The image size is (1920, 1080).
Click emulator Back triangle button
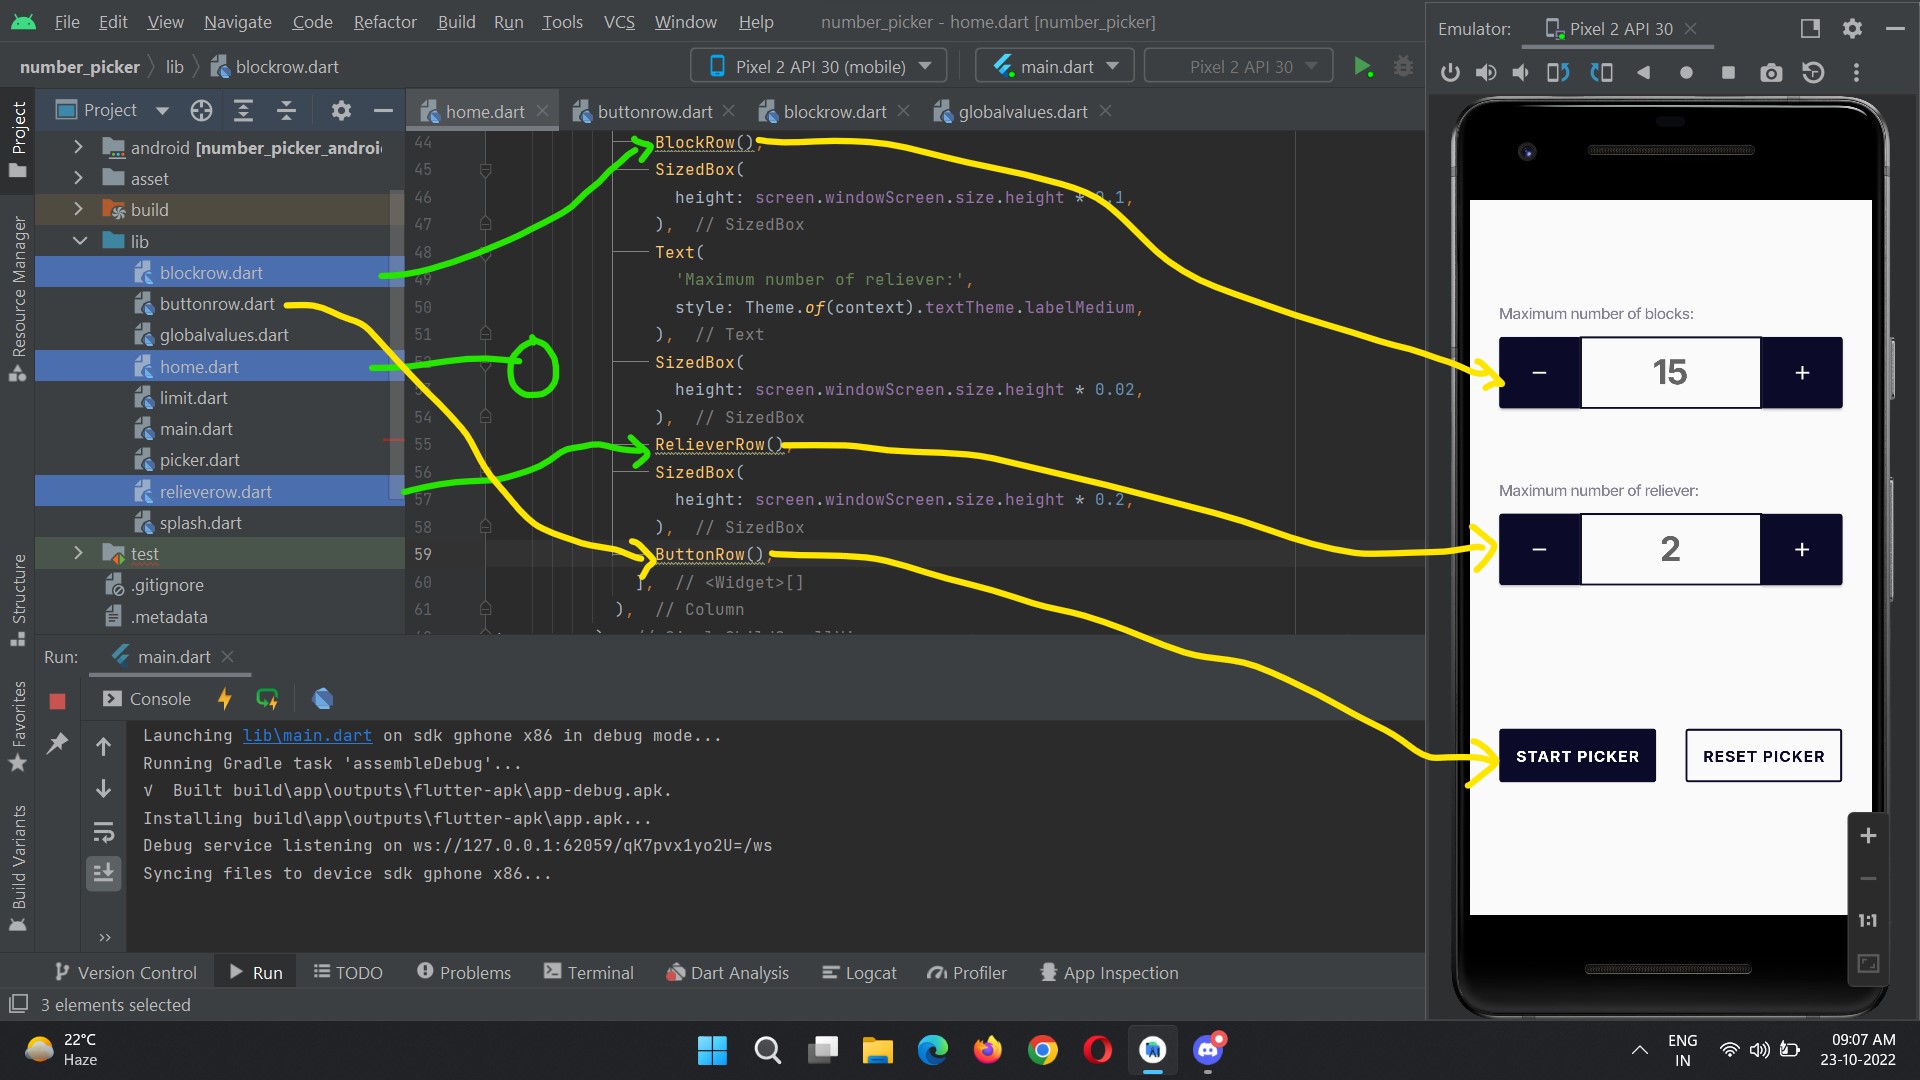tap(1643, 72)
